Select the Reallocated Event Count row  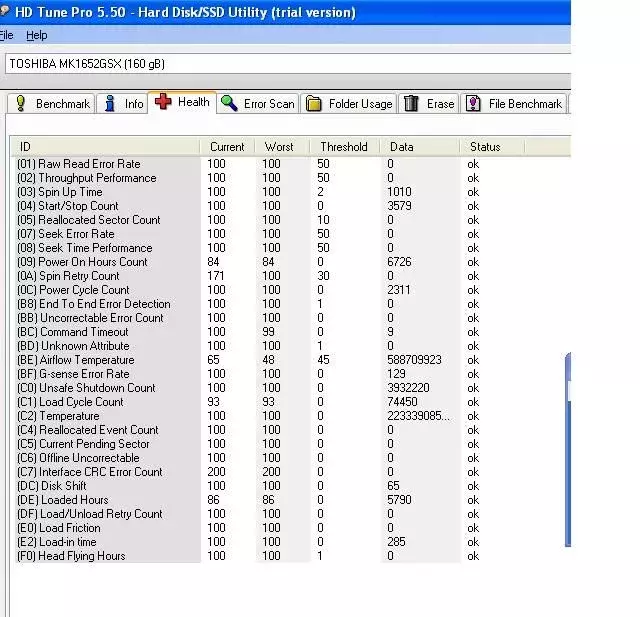pyautogui.click(x=249, y=430)
